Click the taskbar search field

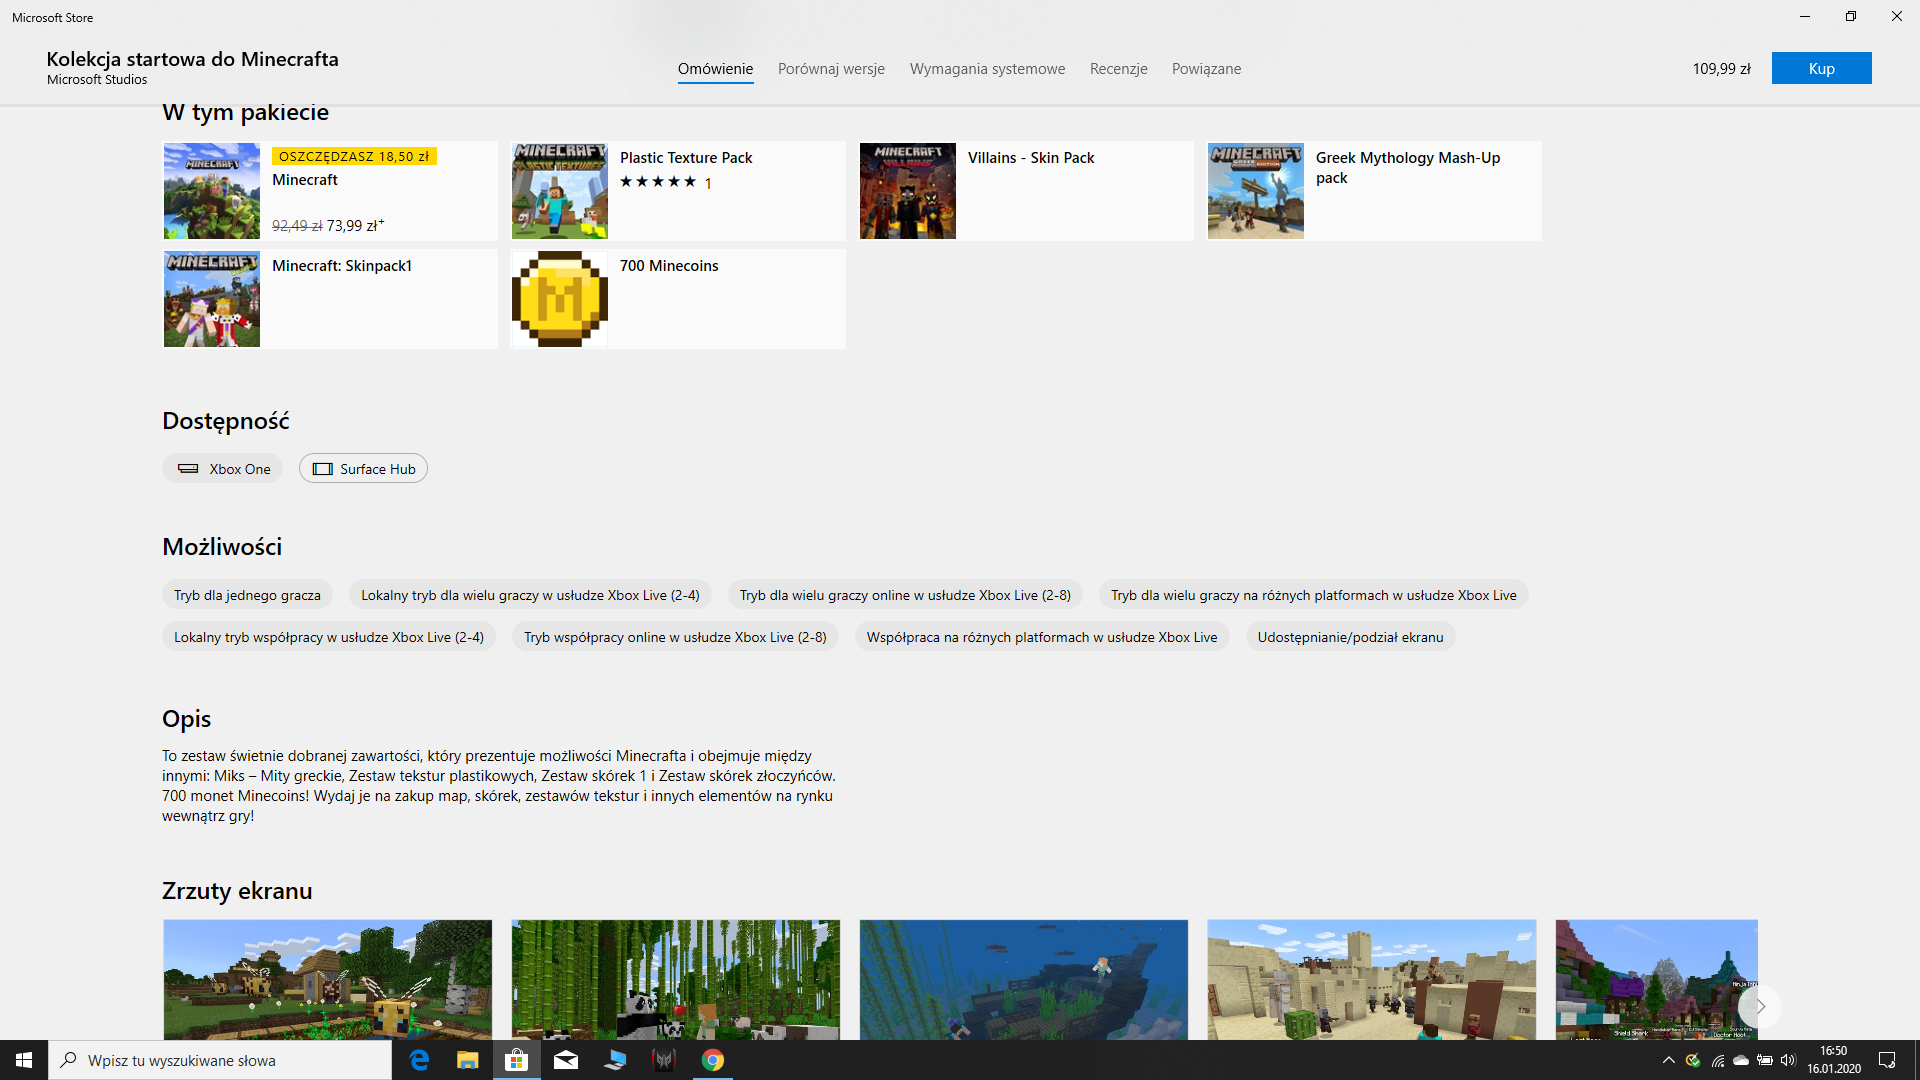[x=220, y=1060]
